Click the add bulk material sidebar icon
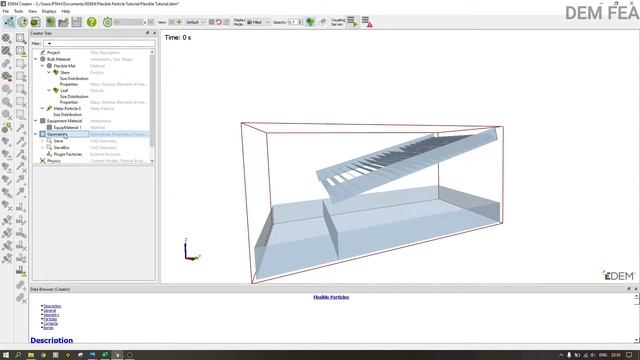Viewport: 640px width, 360px height. 7,38
